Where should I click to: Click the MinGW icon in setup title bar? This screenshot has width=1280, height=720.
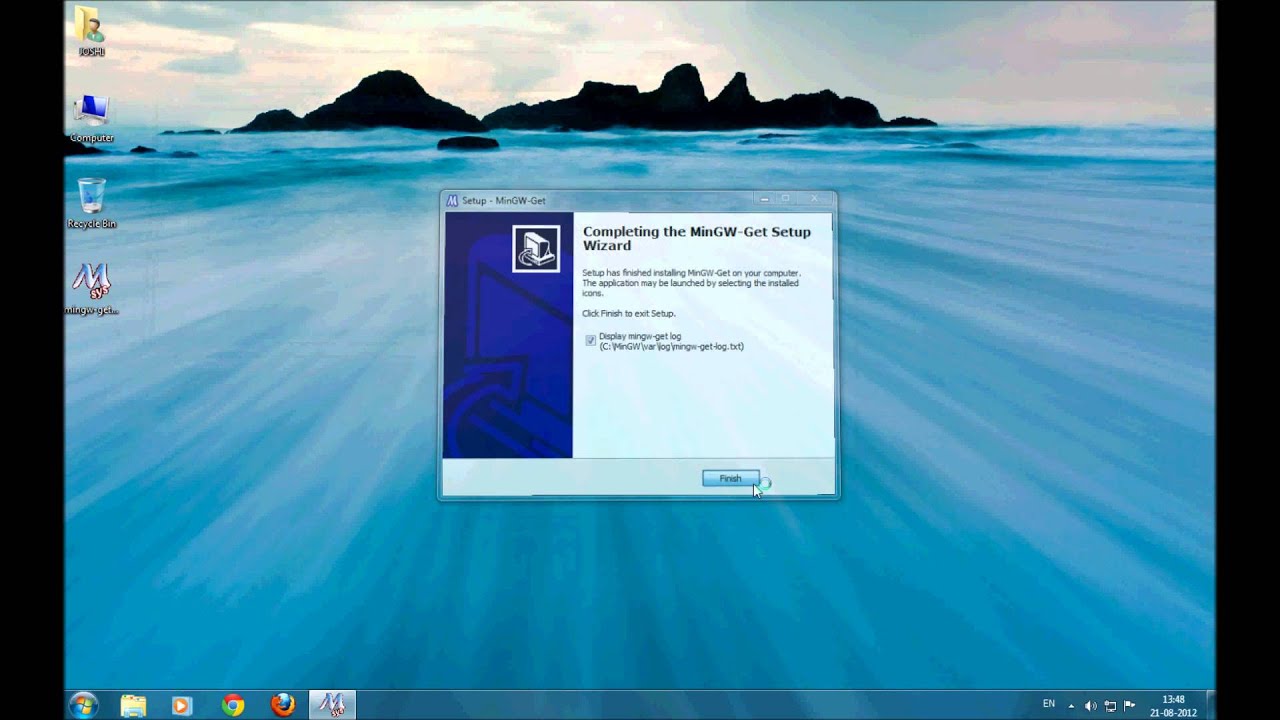click(452, 200)
